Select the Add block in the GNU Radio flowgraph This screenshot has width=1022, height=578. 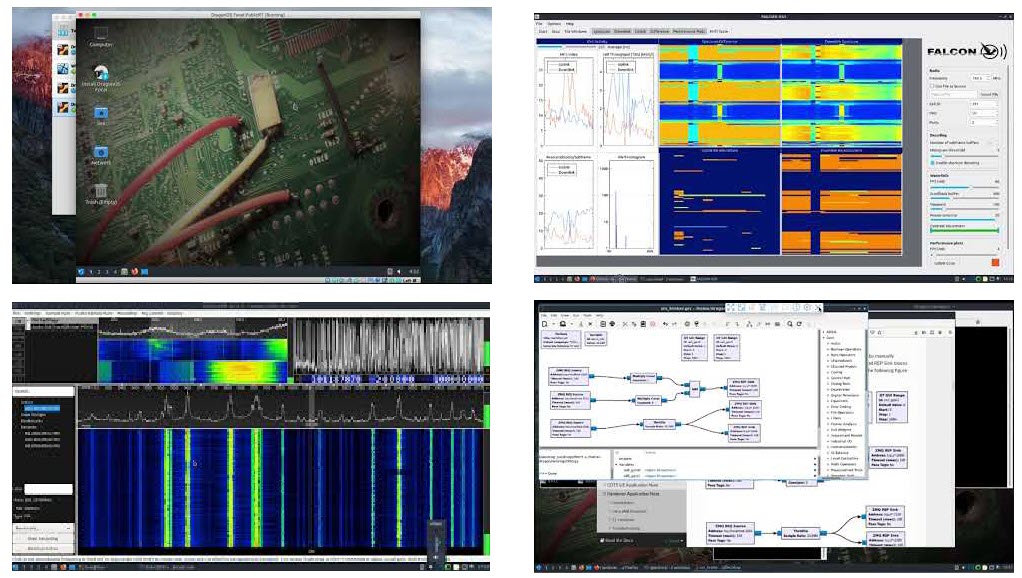[x=694, y=389]
